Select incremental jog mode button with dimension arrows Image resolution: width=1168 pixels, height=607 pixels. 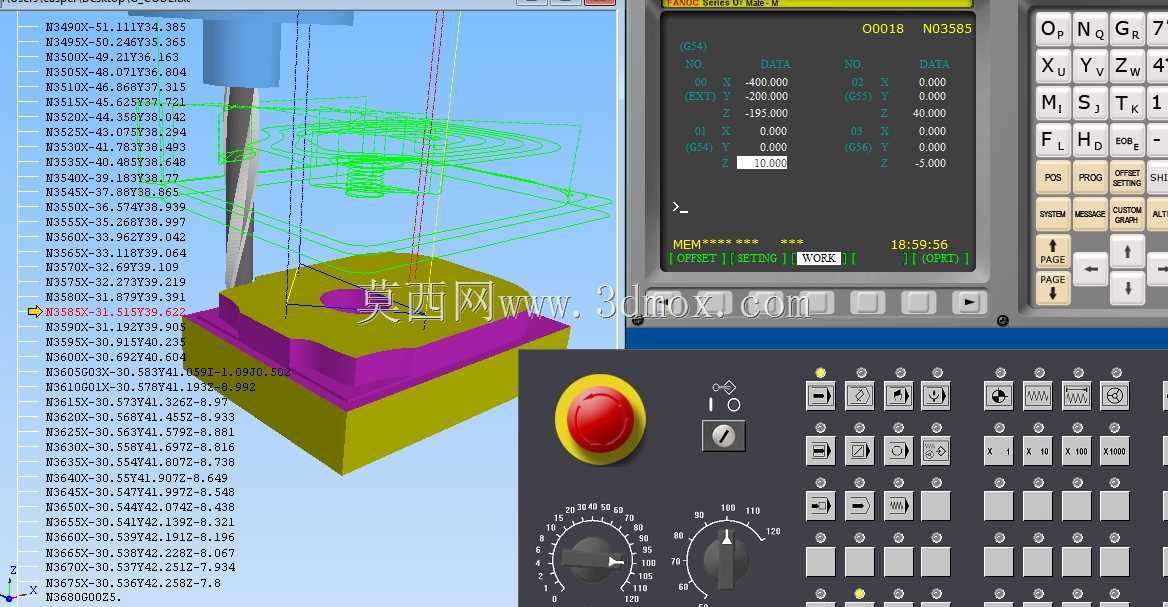pyautogui.click(x=1076, y=395)
